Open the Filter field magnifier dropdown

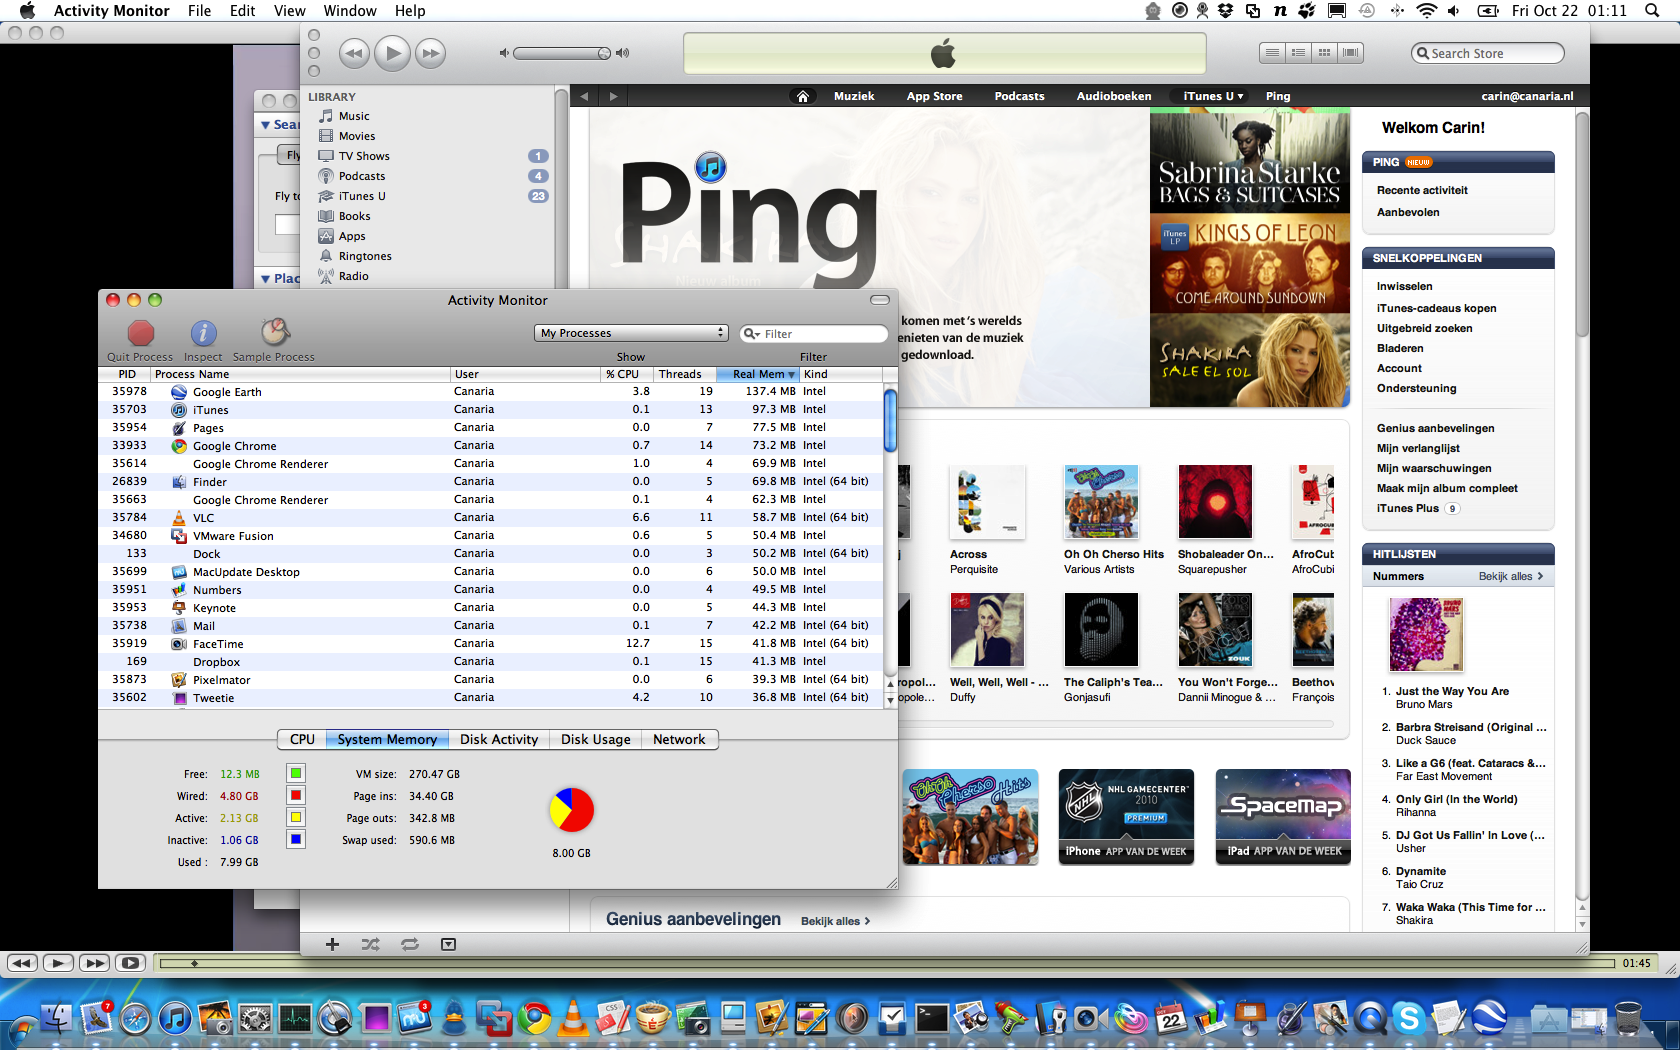tap(752, 334)
